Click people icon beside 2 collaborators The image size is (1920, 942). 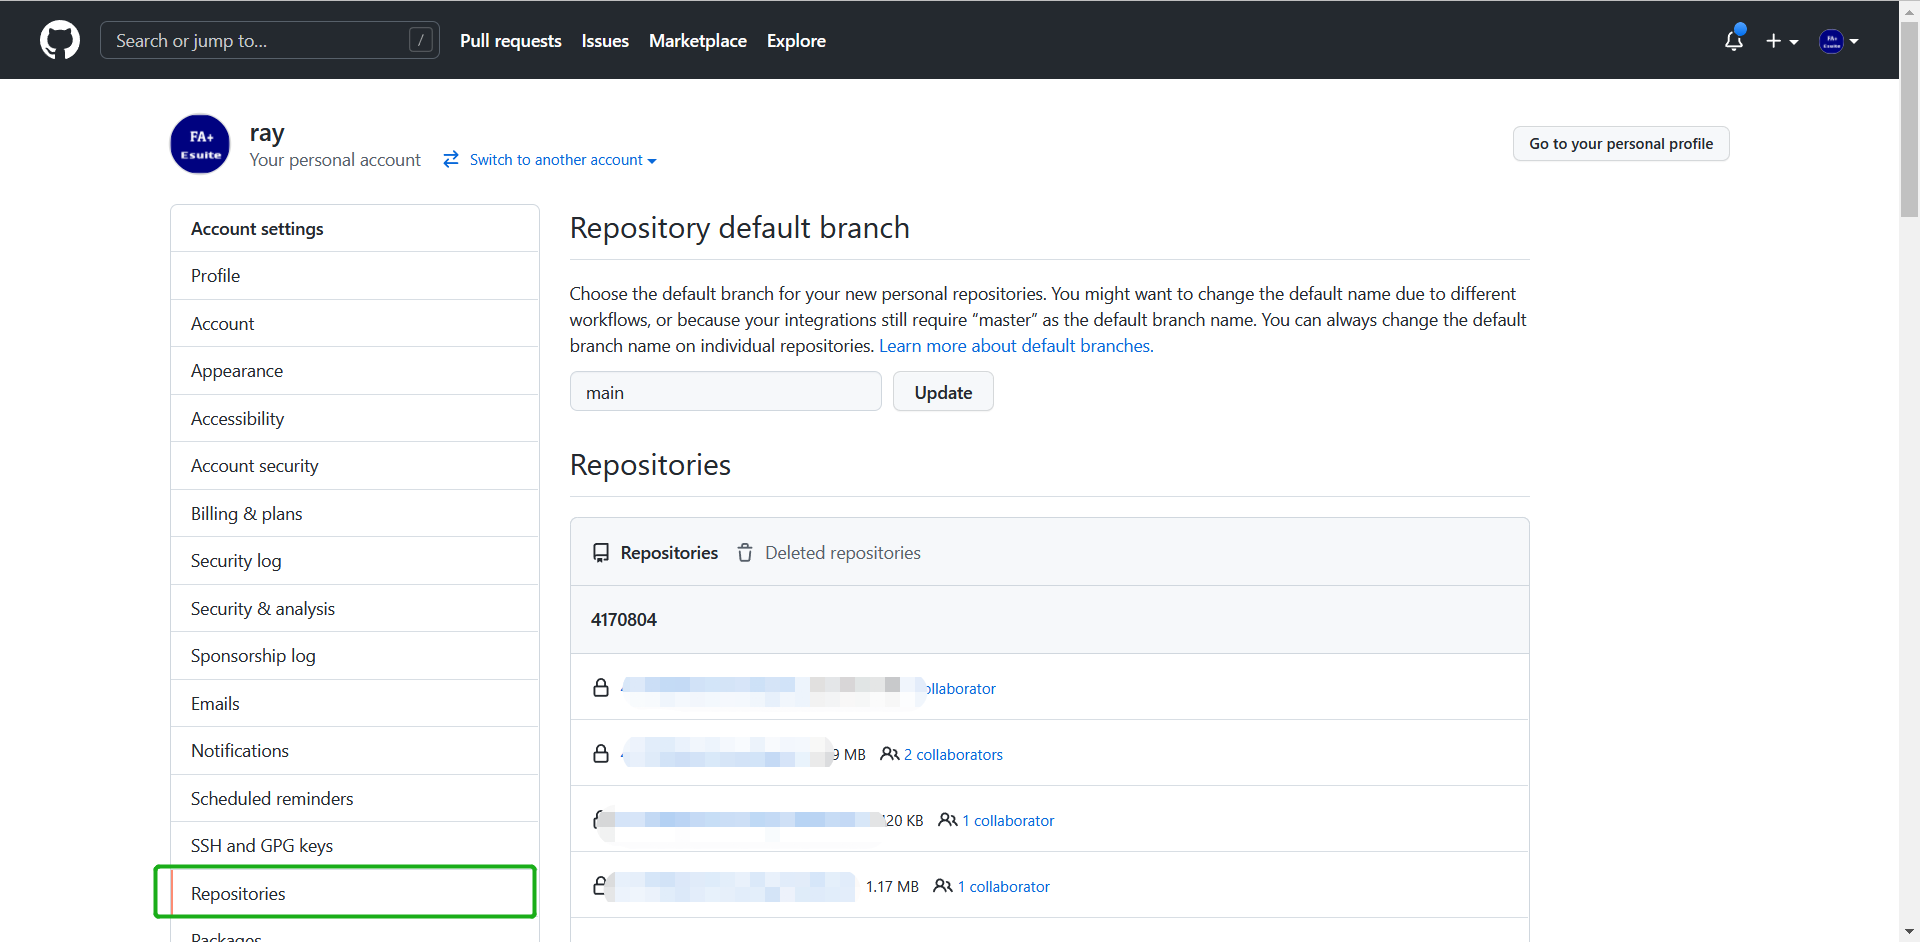tap(889, 754)
